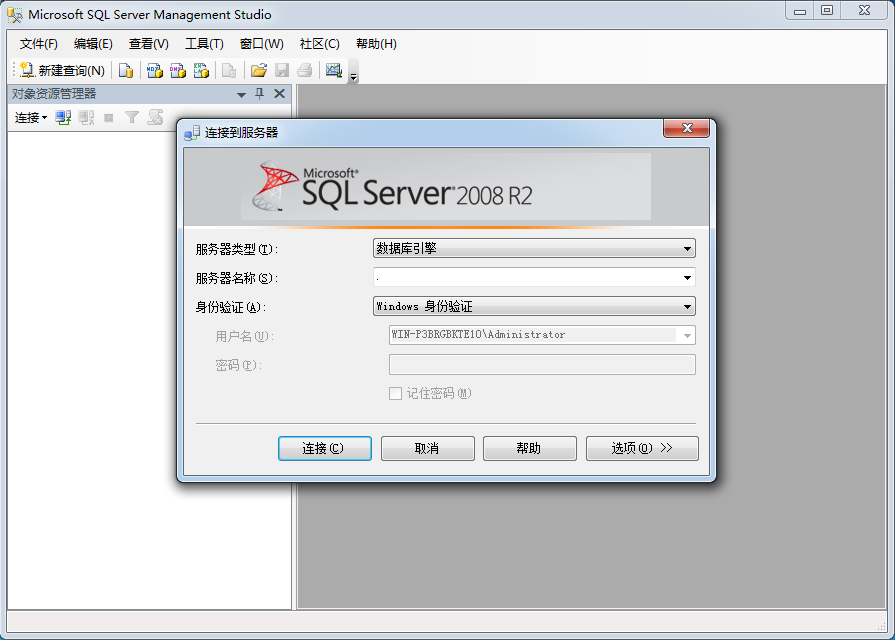The height and width of the screenshot is (640, 895).
Task: Click the Analysis Services XMLA Query icon
Action: 201,70
